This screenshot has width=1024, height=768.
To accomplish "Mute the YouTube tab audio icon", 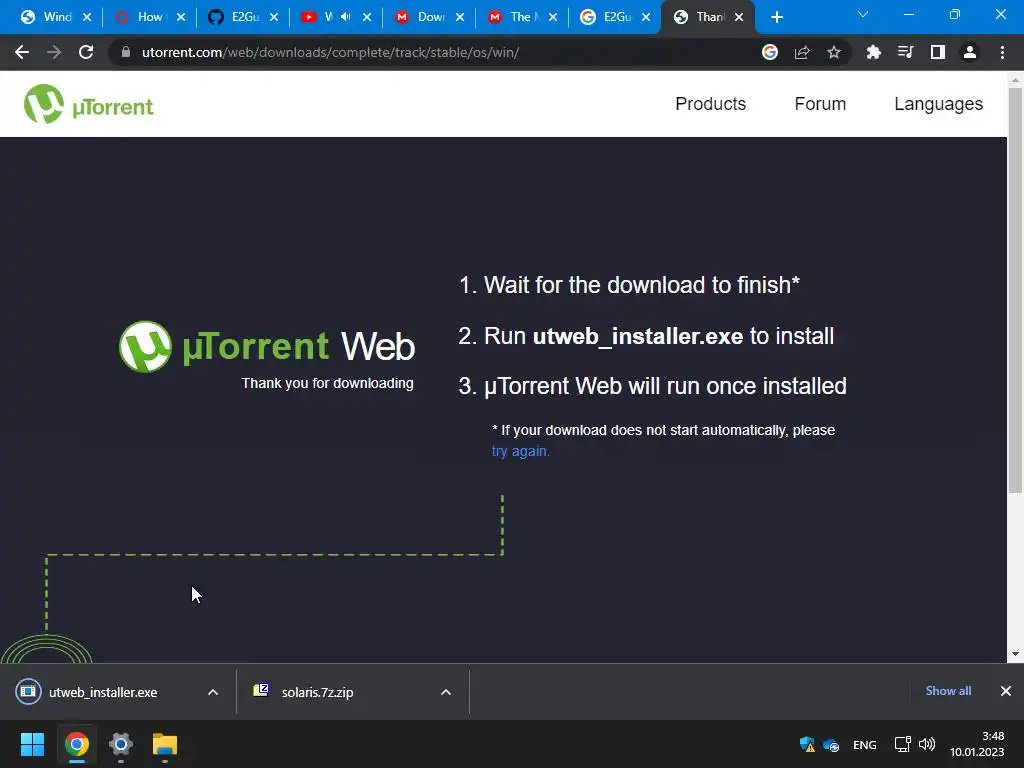I will [345, 17].
